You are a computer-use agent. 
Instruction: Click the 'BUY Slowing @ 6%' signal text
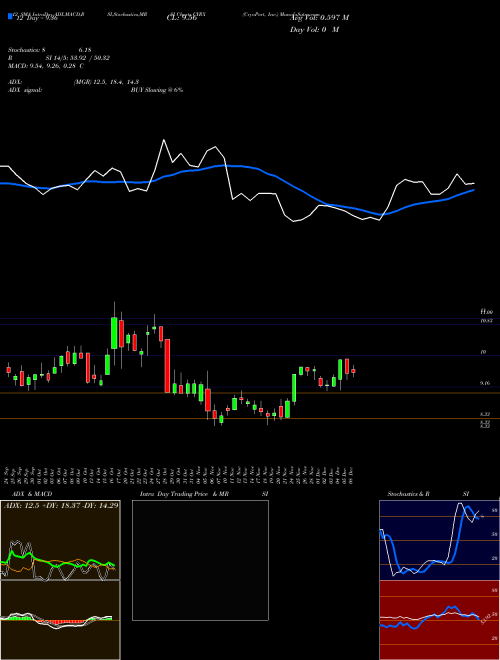[x=157, y=90]
